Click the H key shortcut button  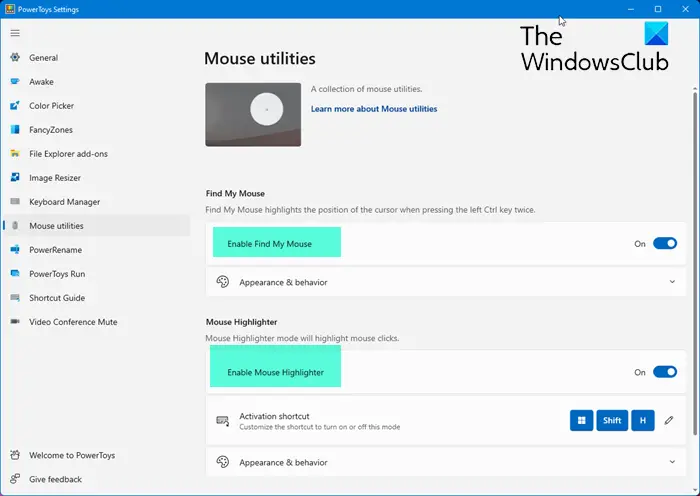(x=643, y=420)
